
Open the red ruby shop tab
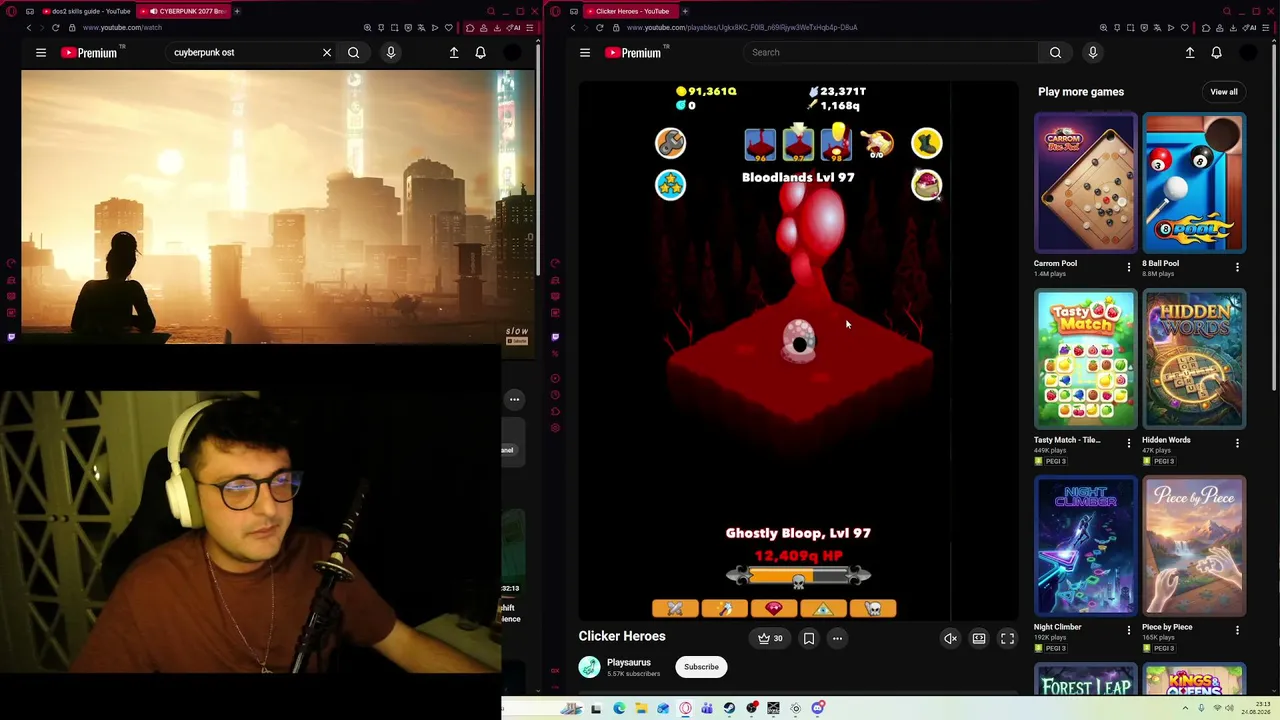pyautogui.click(x=774, y=608)
